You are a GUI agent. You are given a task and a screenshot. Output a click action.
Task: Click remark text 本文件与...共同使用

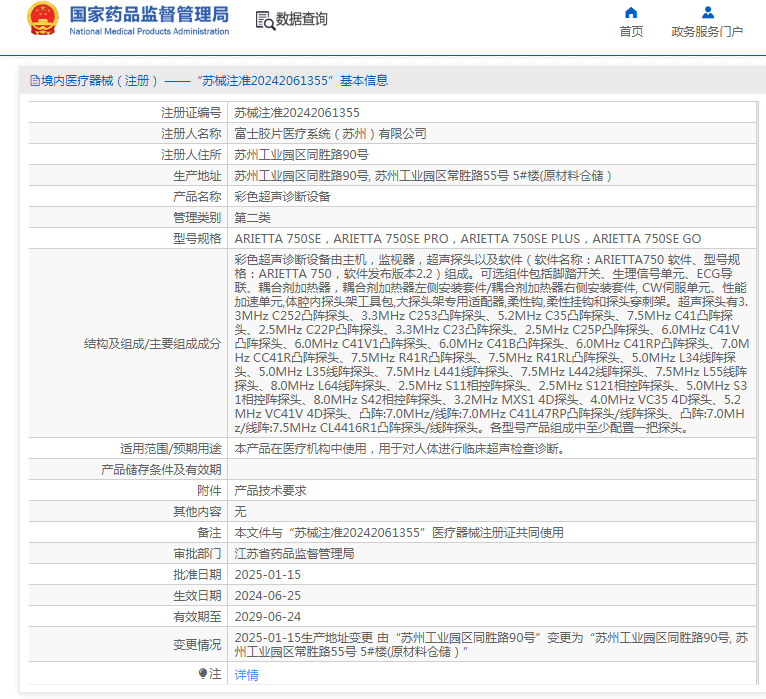pyautogui.click(x=399, y=533)
